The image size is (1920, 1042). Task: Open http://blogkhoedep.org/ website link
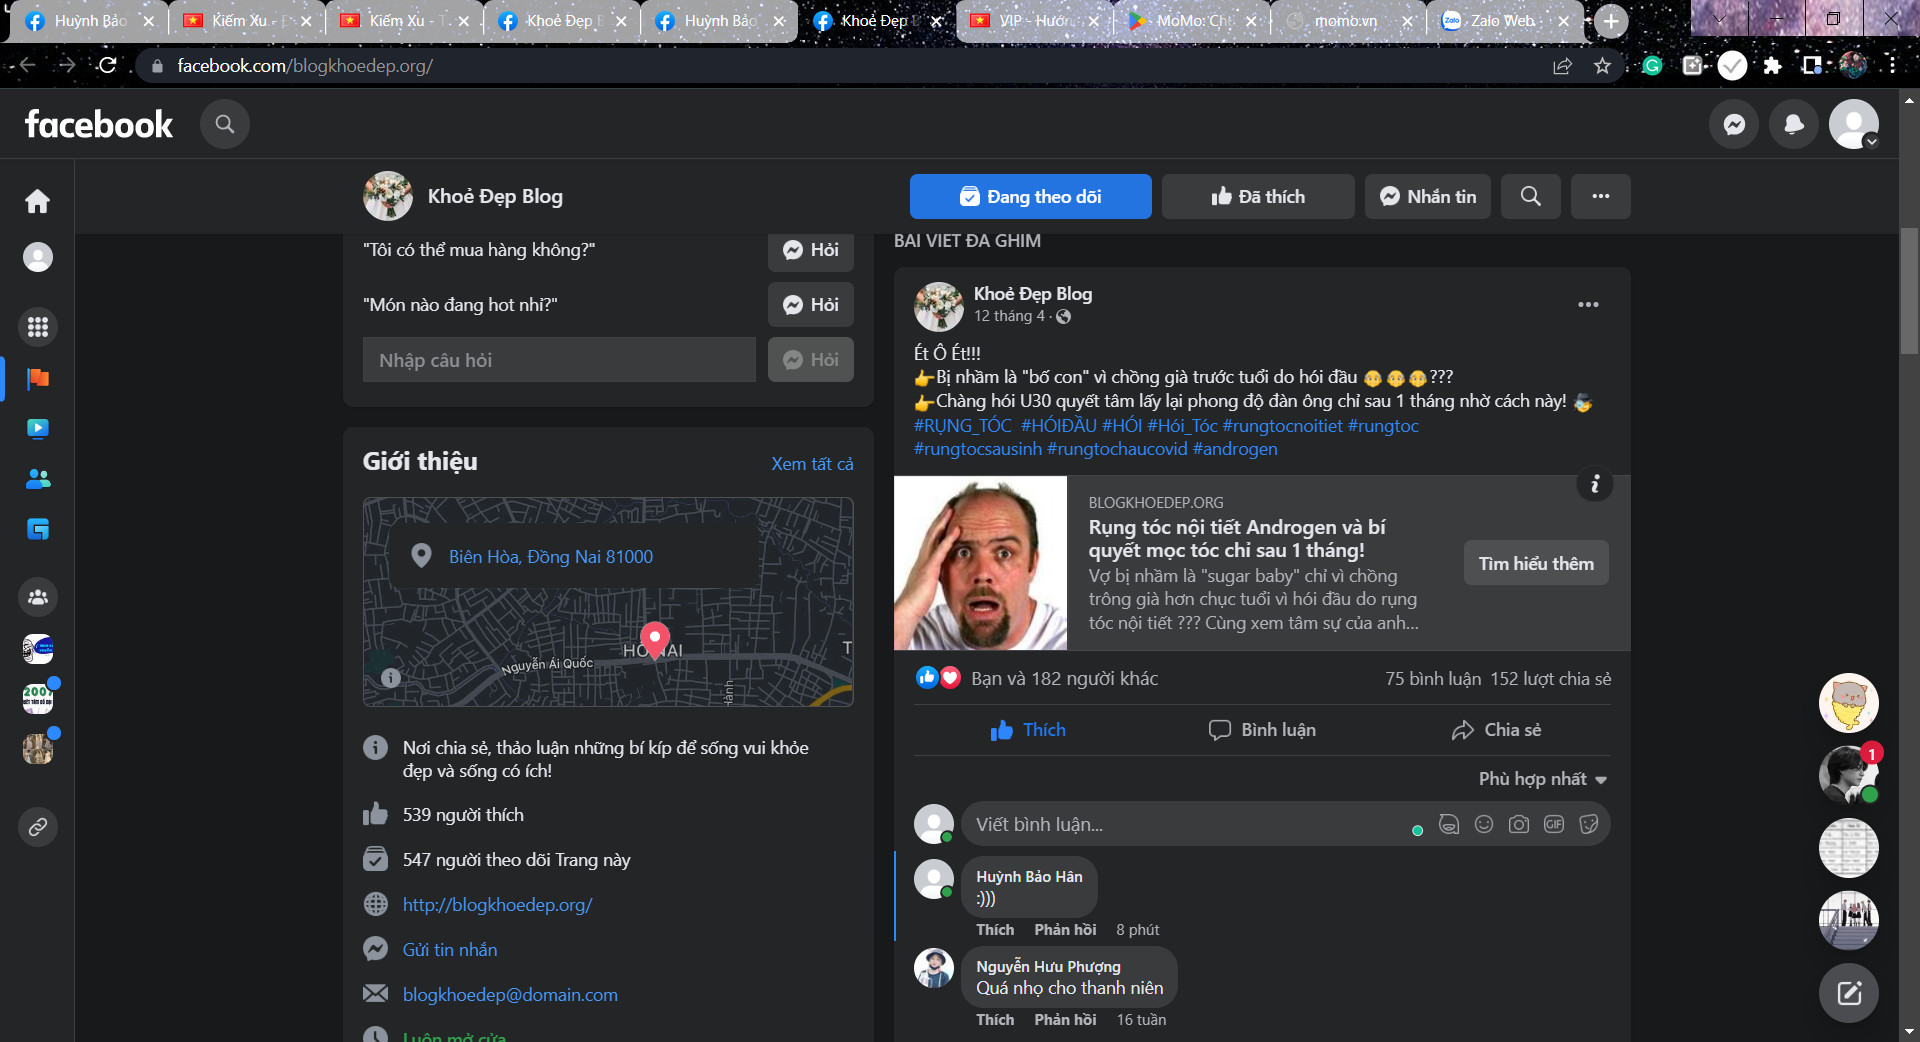(497, 905)
